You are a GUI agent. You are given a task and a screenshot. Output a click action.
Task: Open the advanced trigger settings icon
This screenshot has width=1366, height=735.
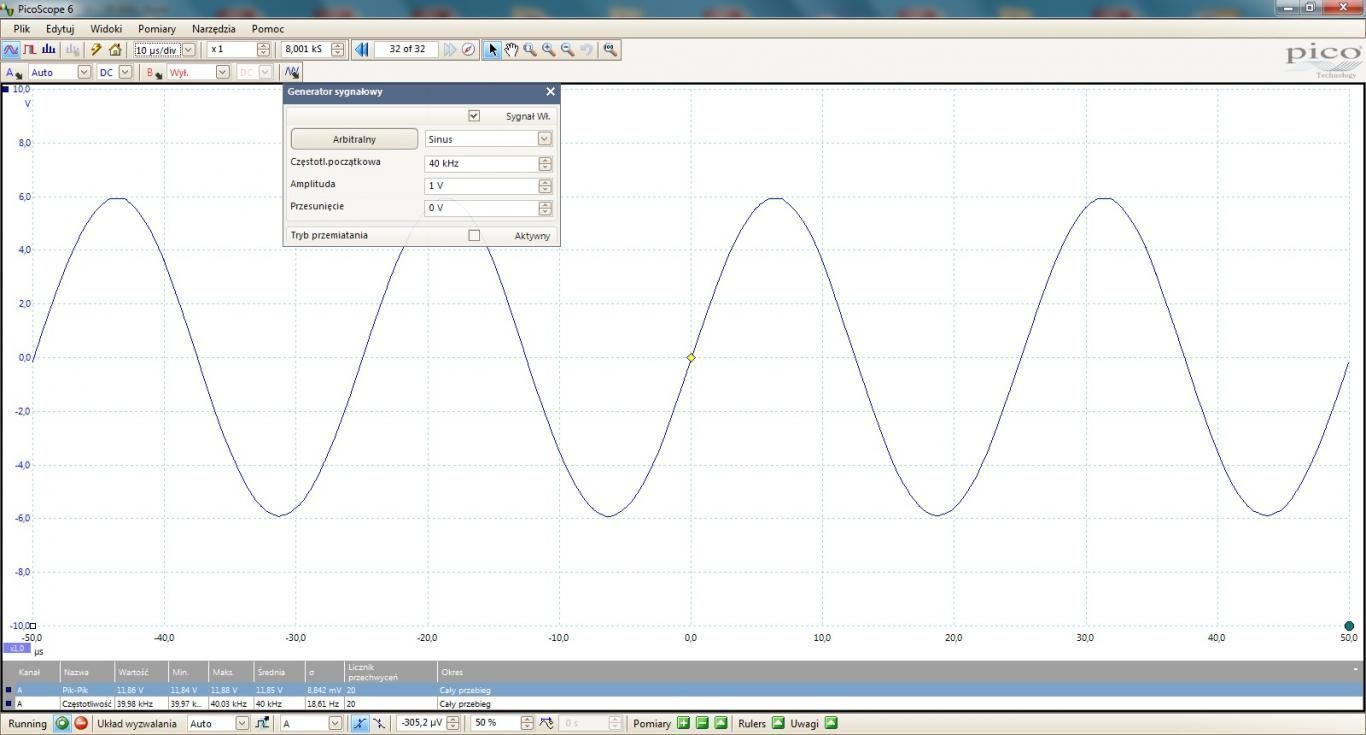click(x=262, y=723)
